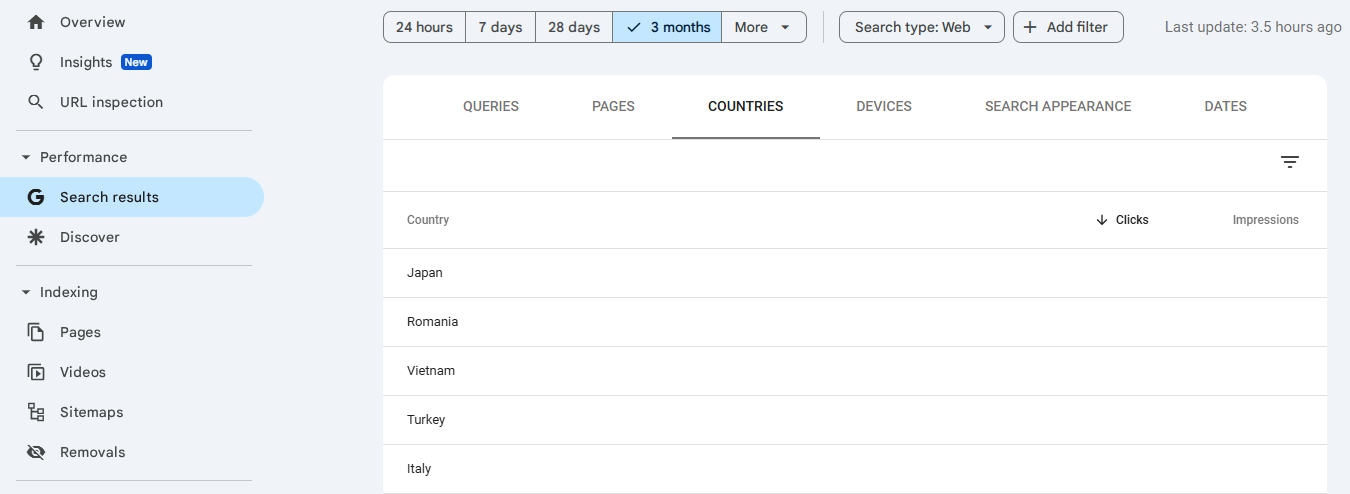Click the New badge next to Insights
1350x494 pixels.
point(136,62)
